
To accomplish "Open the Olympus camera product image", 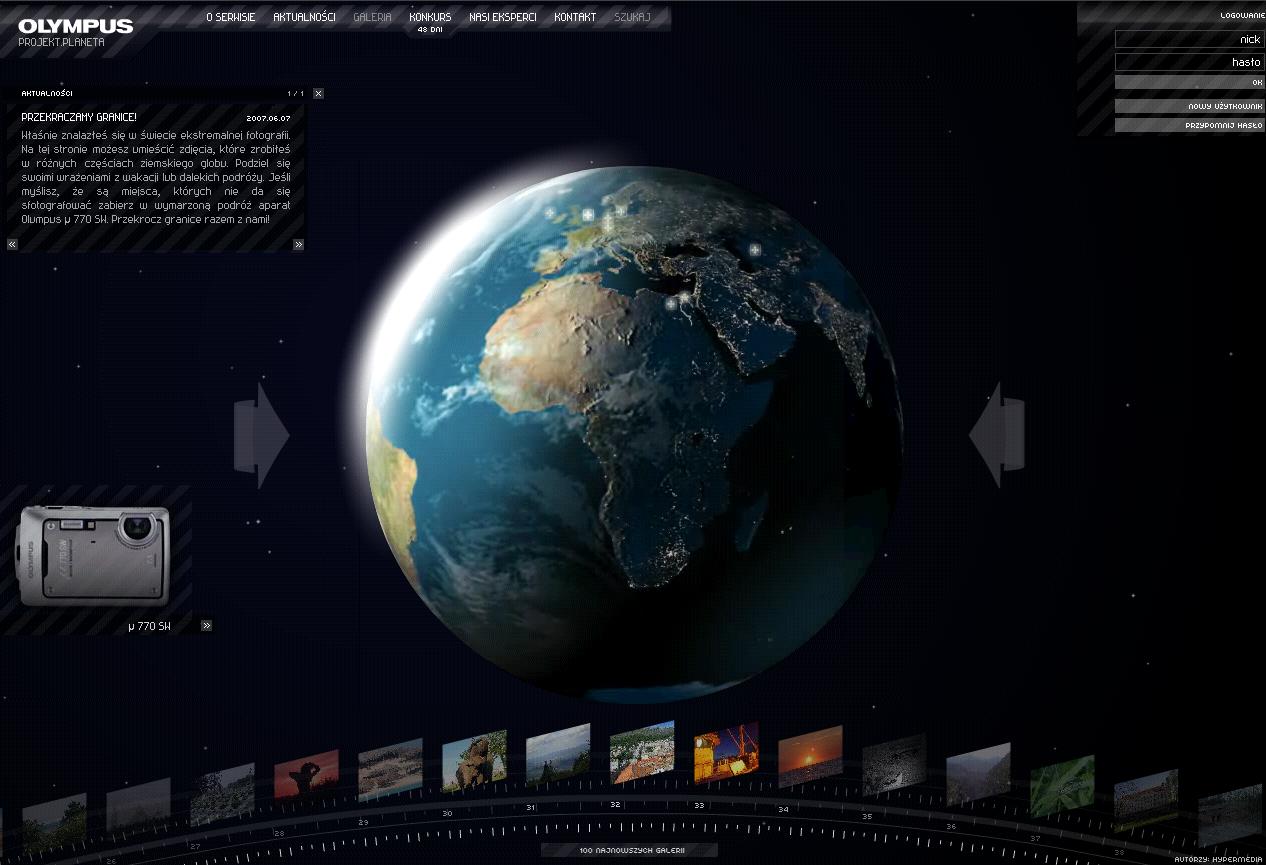I will click(95, 555).
